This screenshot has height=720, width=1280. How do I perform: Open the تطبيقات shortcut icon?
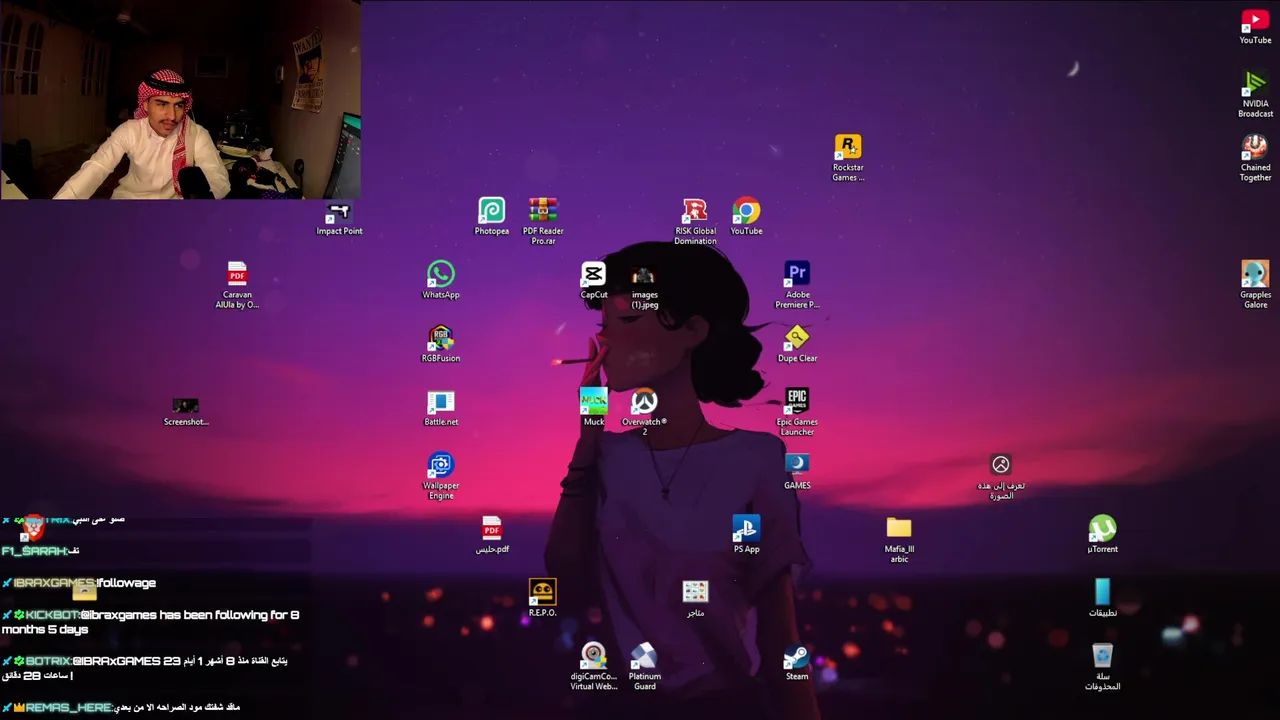(x=1102, y=598)
